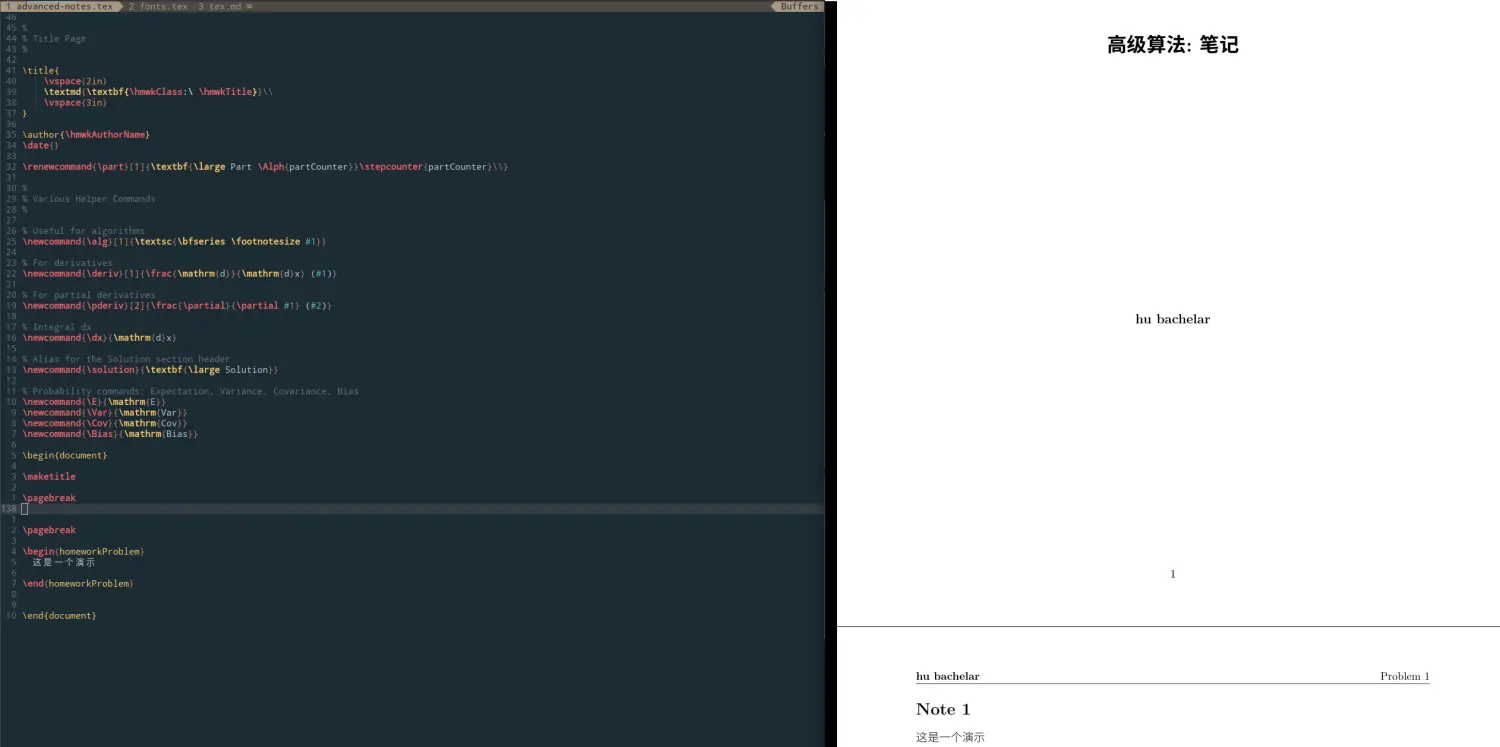Click the \date{} line

(x=41, y=145)
